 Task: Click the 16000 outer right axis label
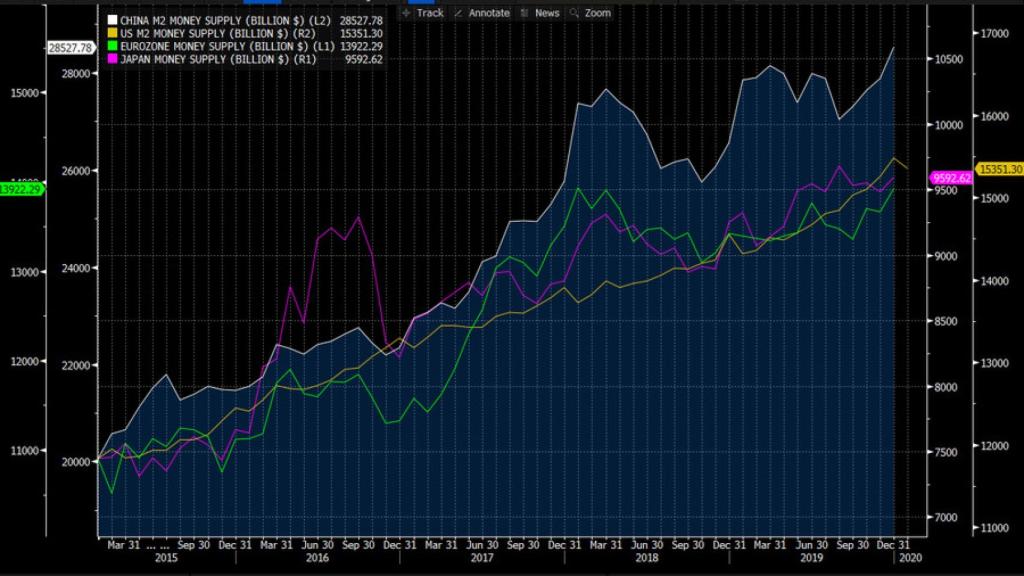995,116
